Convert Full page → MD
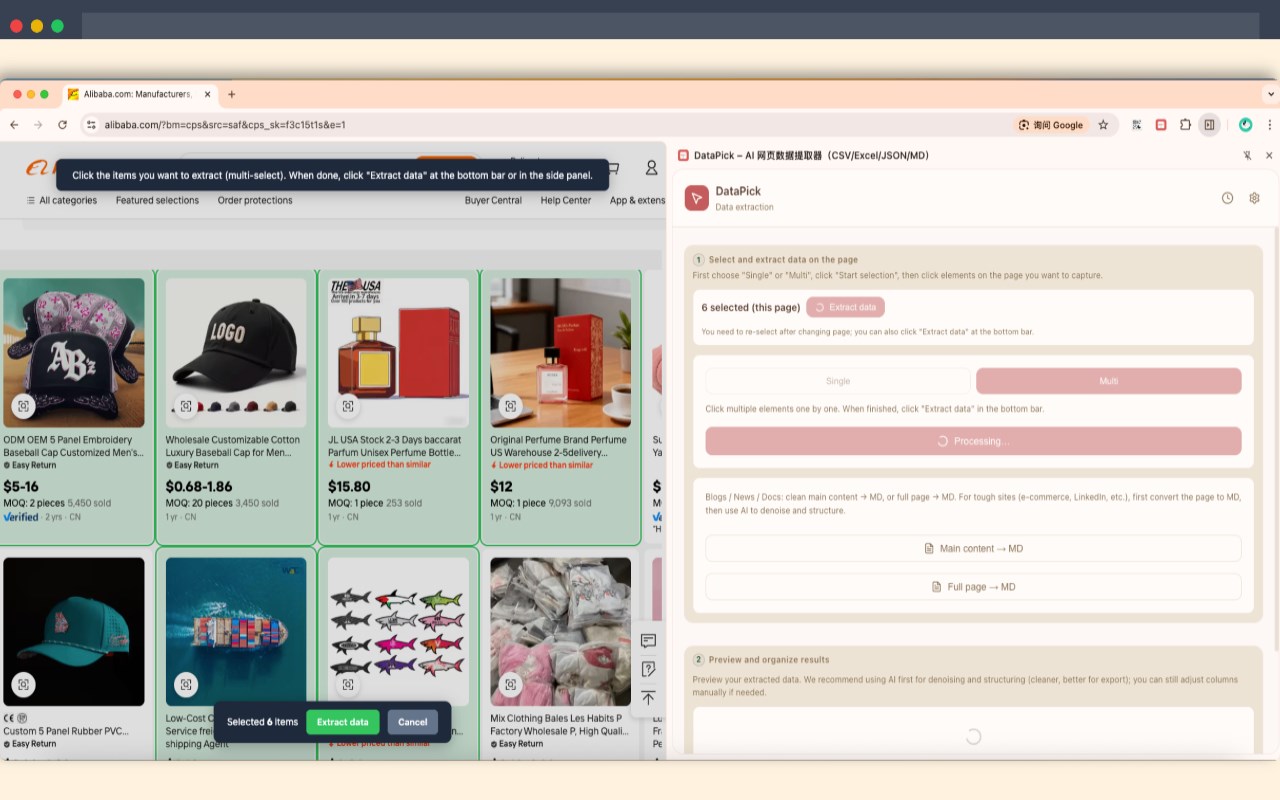The image size is (1280, 800). pos(973,587)
